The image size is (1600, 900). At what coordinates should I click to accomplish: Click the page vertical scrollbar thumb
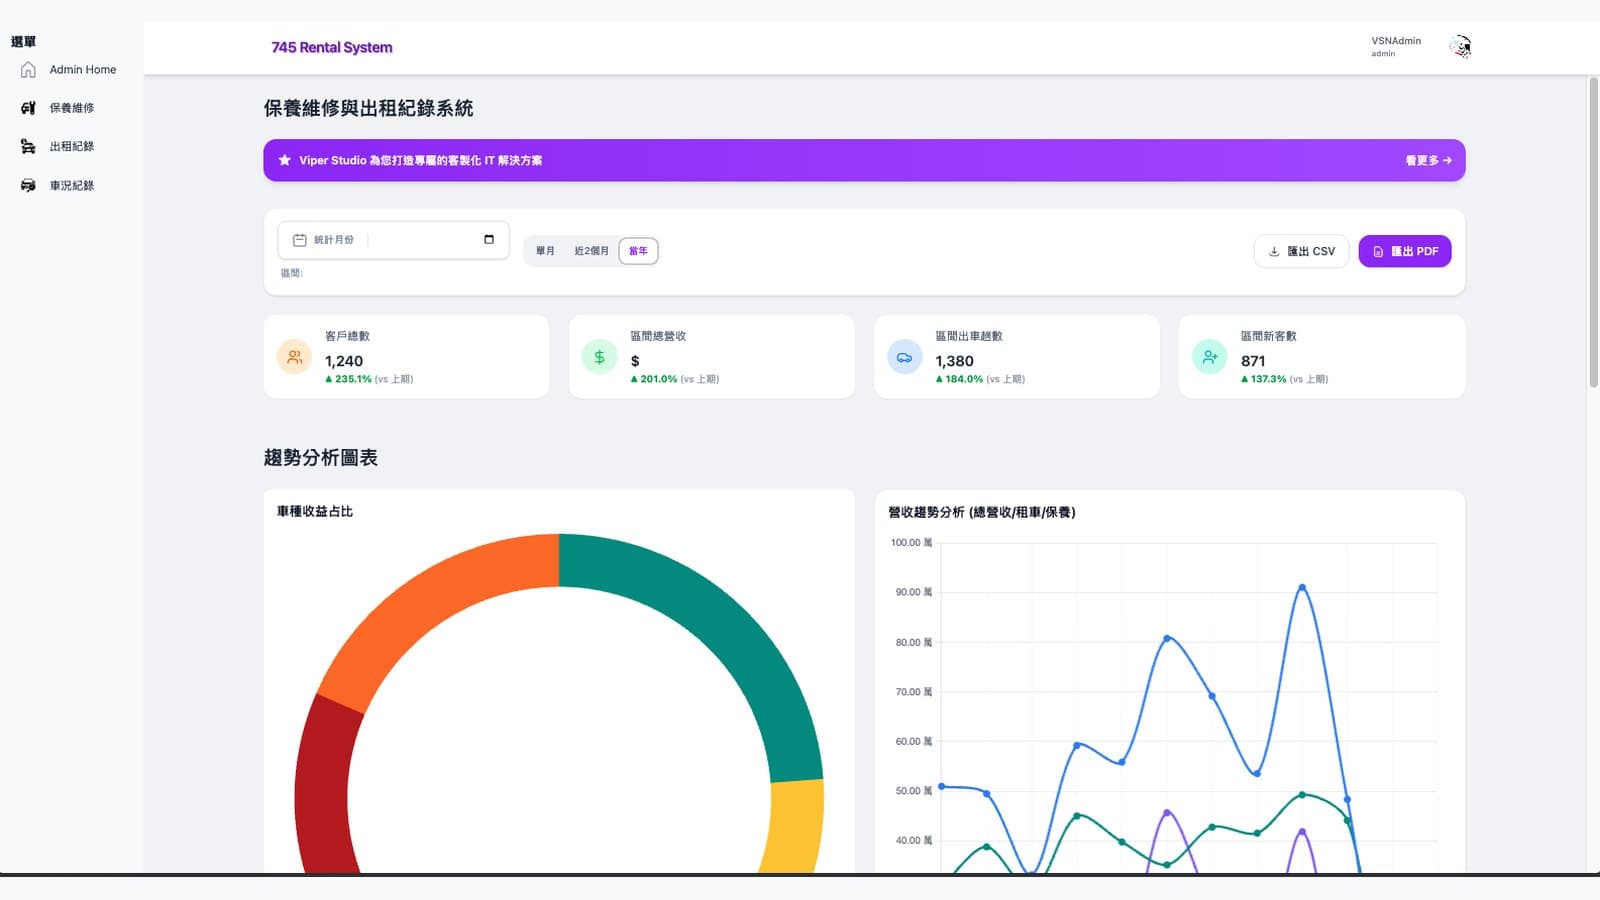pyautogui.click(x=1593, y=232)
